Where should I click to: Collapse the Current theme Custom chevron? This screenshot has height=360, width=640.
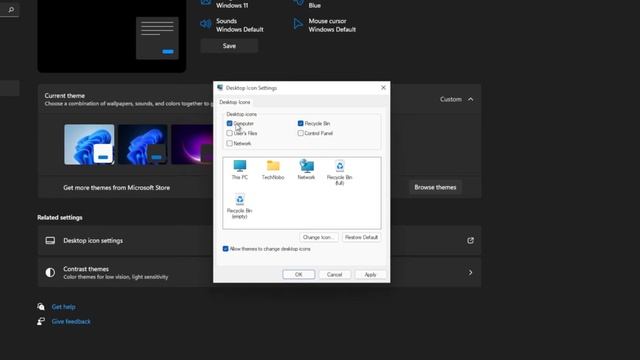click(471, 99)
